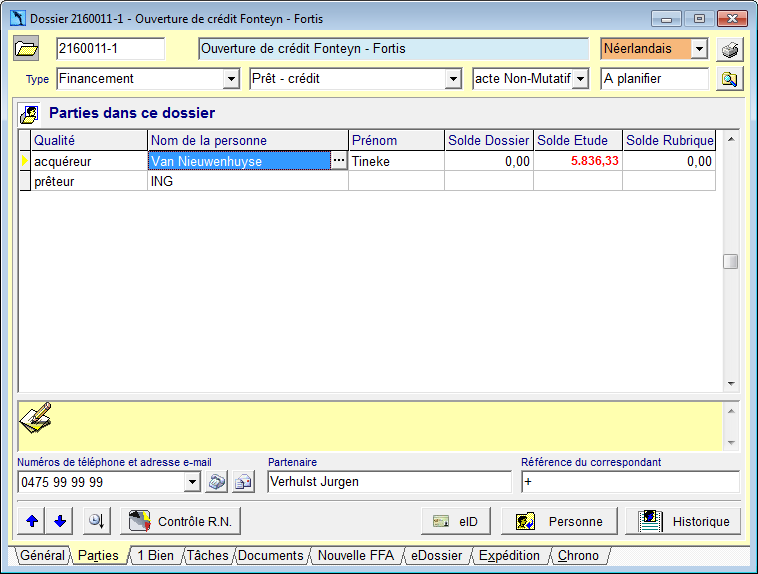Switch to the Parties tab
Image resolution: width=758 pixels, height=574 pixels.
click(98, 555)
